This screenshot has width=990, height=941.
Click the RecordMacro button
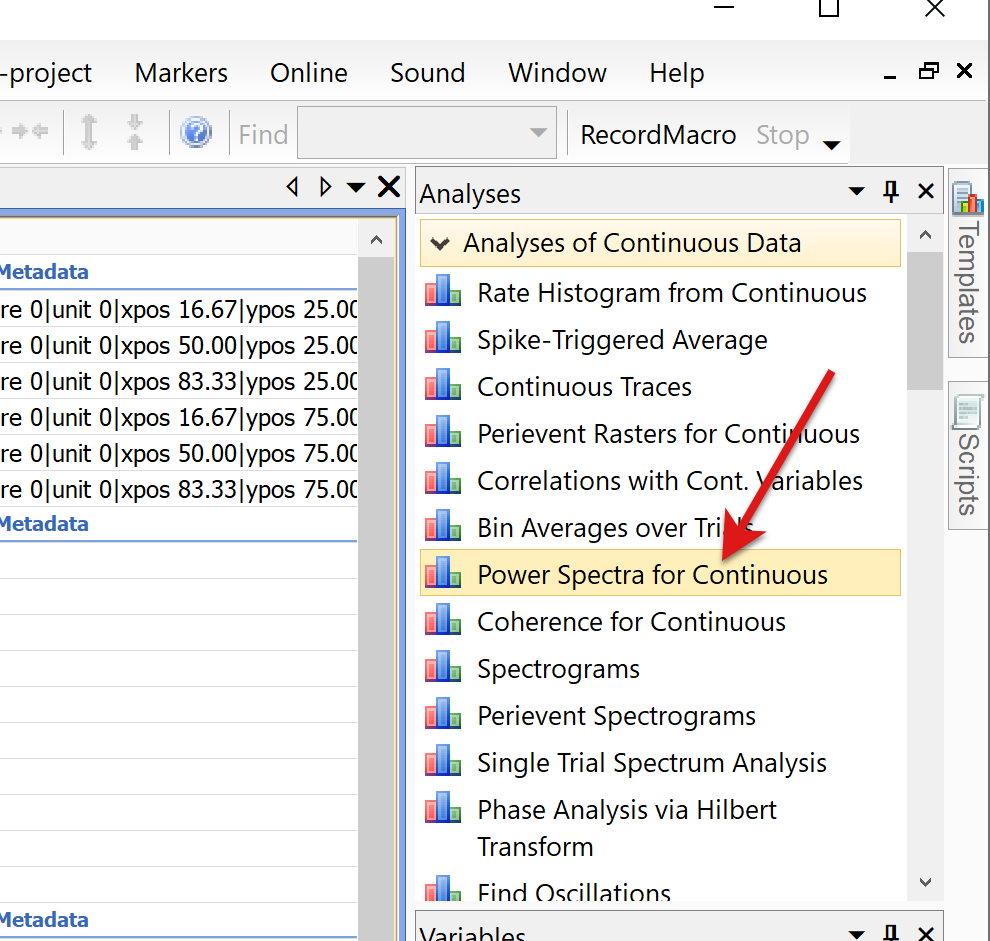point(658,135)
